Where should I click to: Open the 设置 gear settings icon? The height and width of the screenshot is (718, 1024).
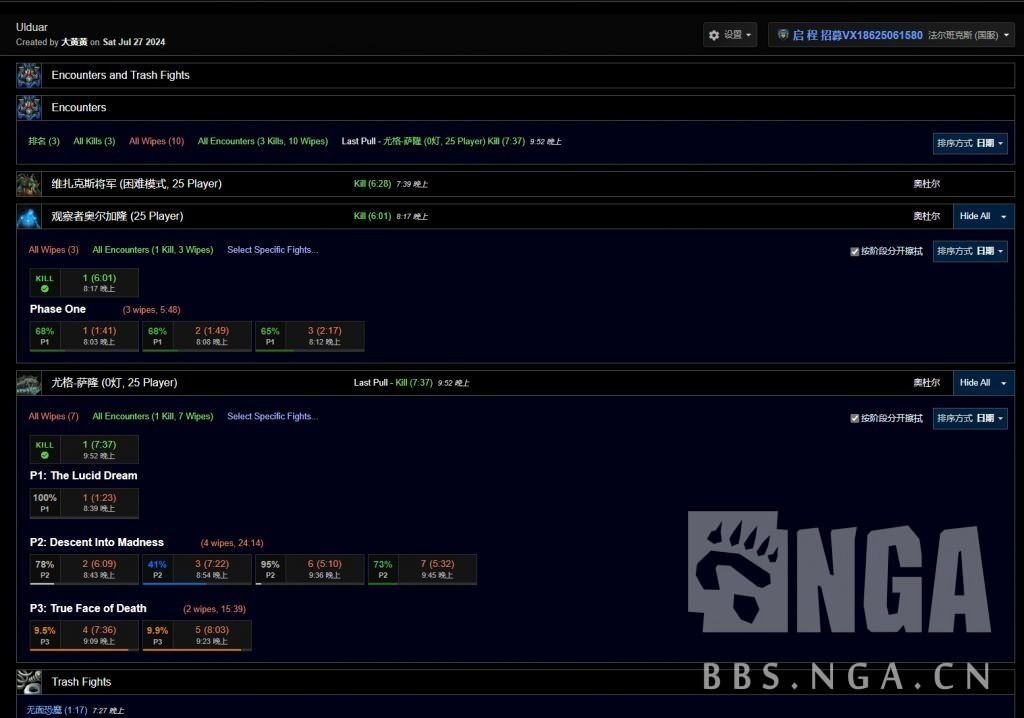(x=714, y=33)
